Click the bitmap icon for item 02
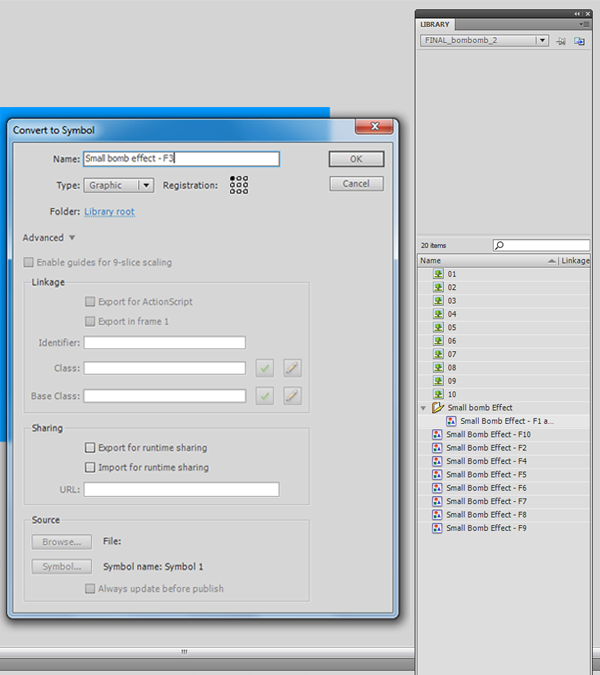This screenshot has height=675, width=600. point(438,287)
